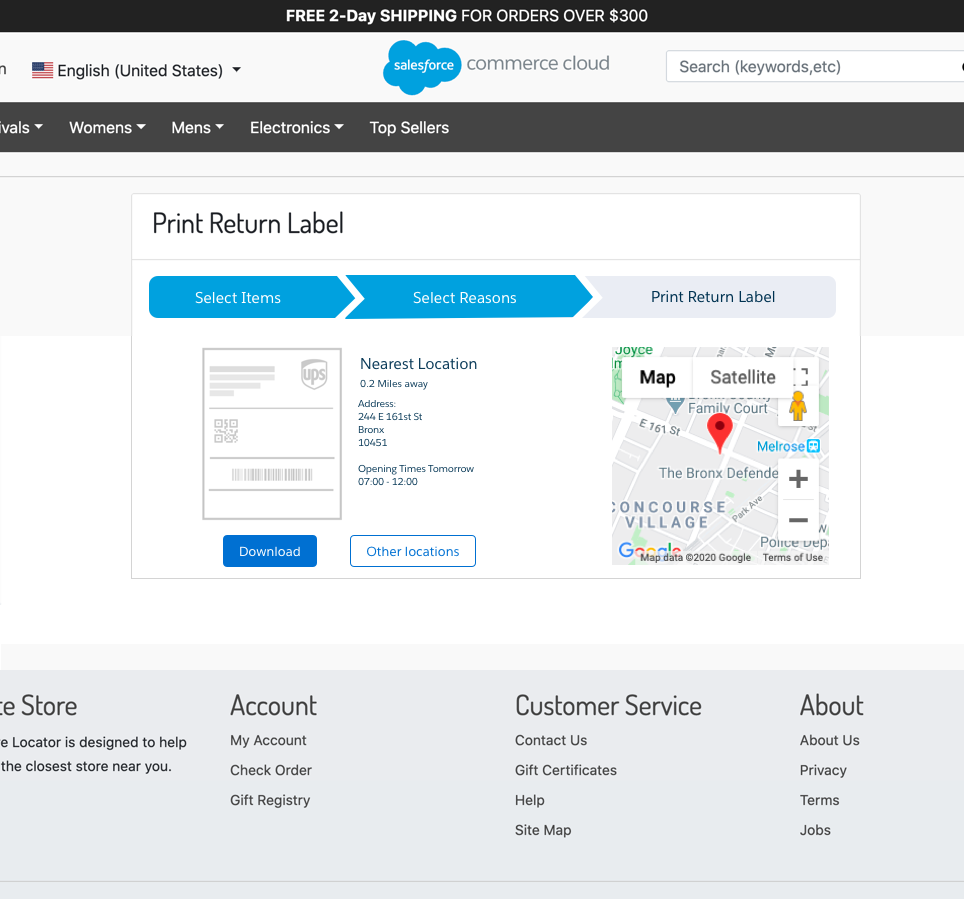Click the map's Terms of Use link
964x899 pixels.
pyautogui.click(x=793, y=557)
